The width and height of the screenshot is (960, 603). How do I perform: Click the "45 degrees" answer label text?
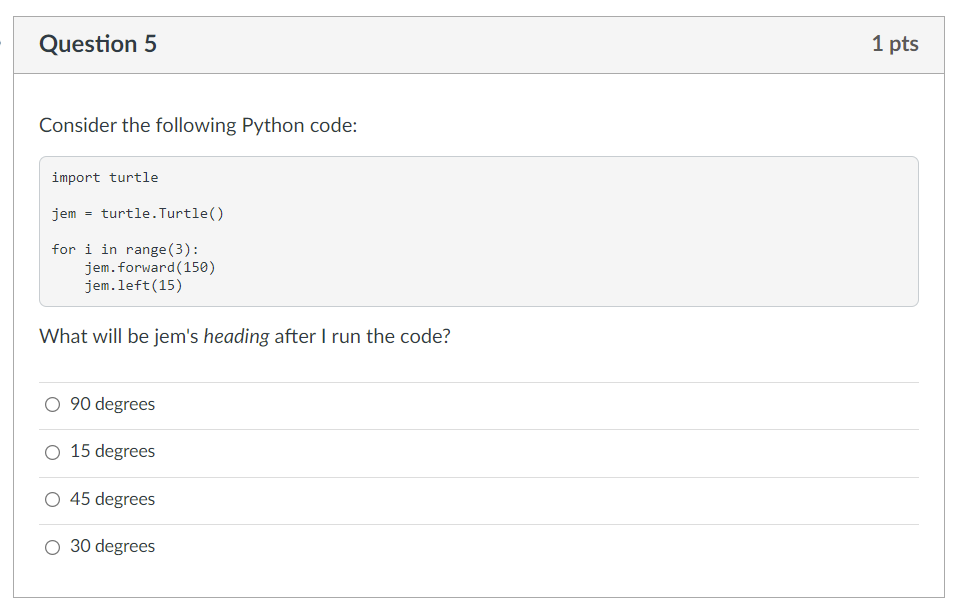(x=113, y=499)
